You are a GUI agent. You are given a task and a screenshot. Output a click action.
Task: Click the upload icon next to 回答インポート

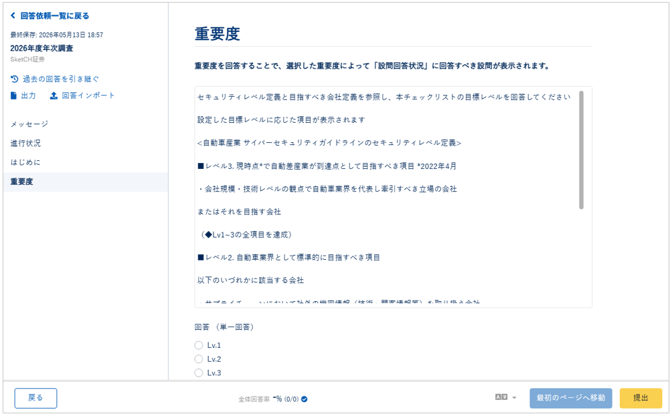53,96
